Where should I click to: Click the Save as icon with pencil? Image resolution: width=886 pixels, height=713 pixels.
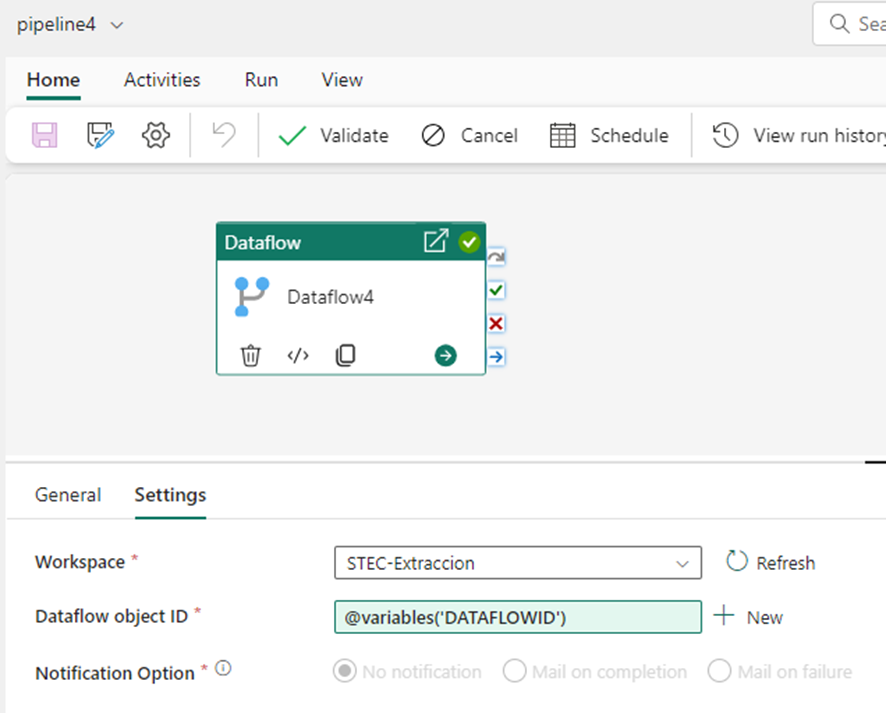(100, 136)
